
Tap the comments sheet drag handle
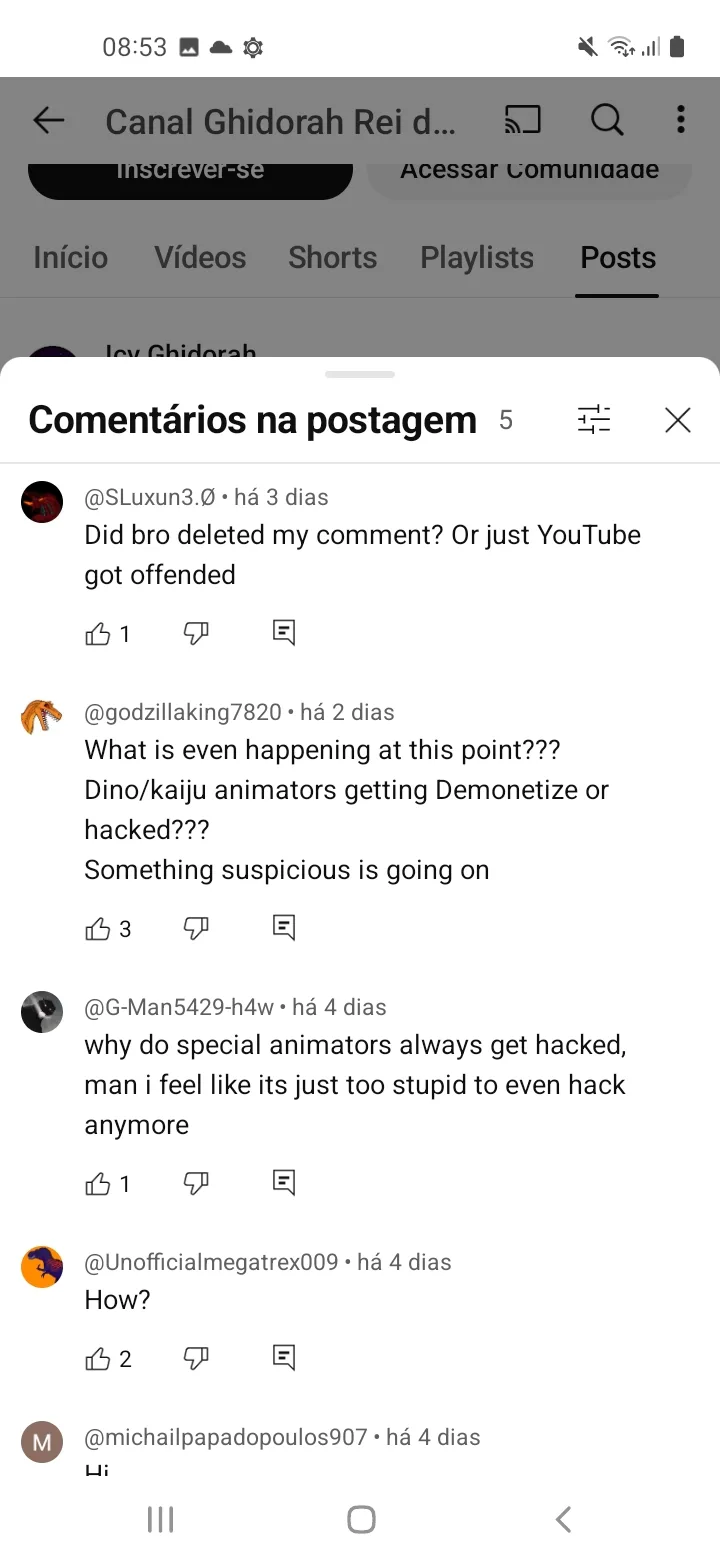point(360,374)
